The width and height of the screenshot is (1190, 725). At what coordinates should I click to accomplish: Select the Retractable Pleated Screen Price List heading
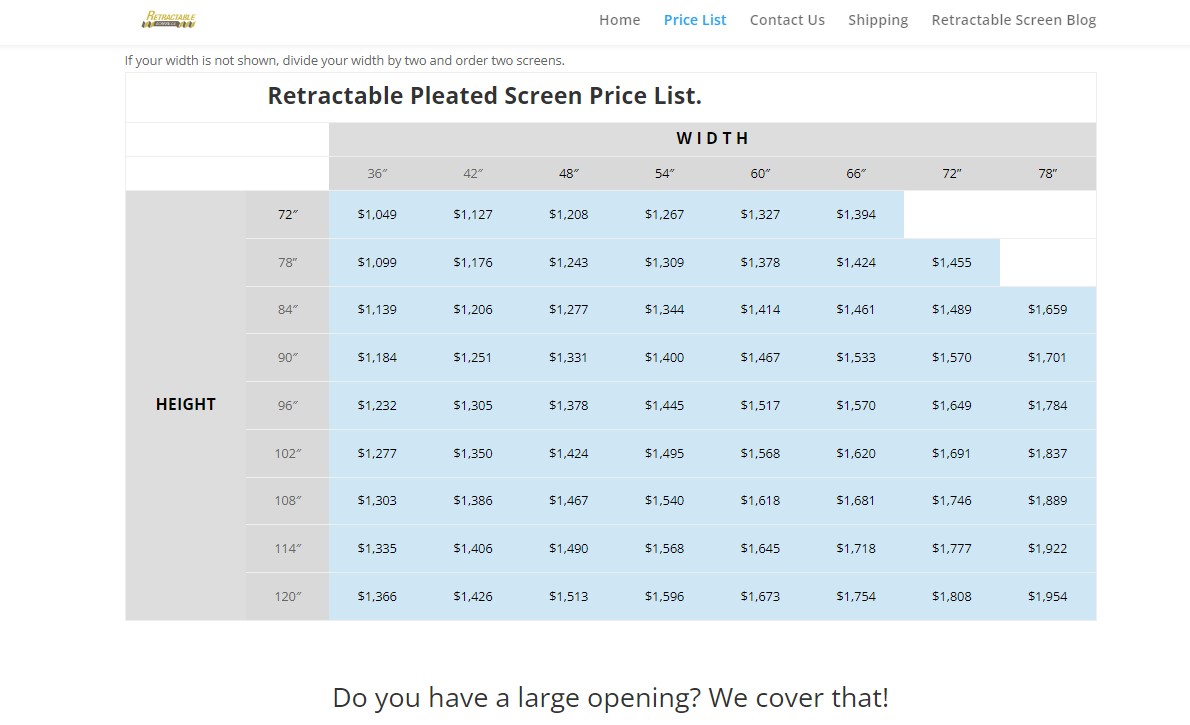(x=484, y=96)
